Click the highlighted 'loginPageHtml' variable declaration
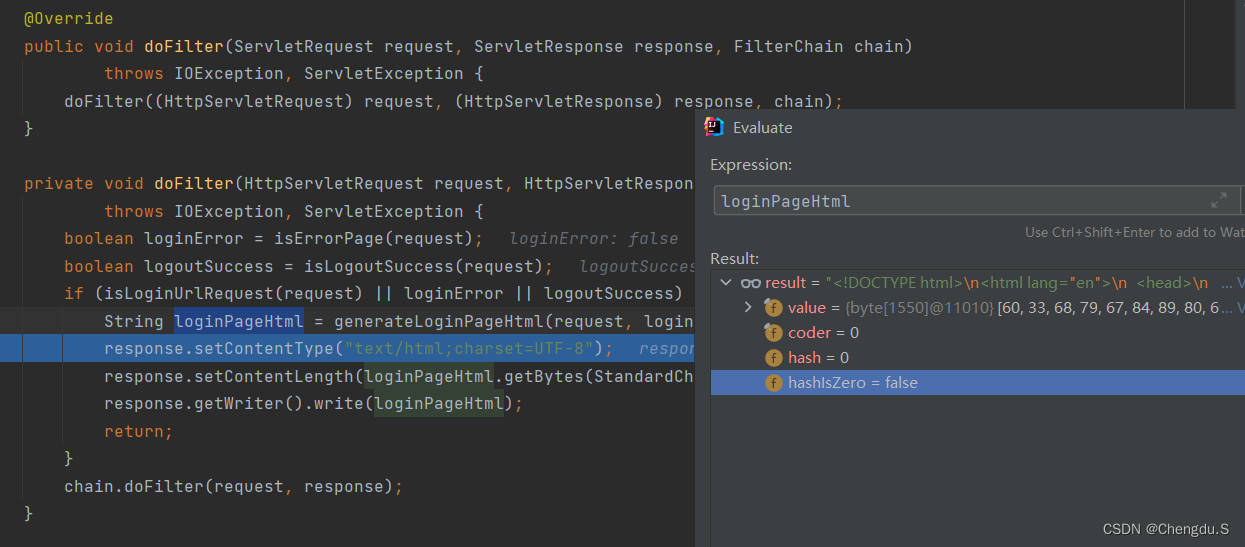 pos(239,321)
